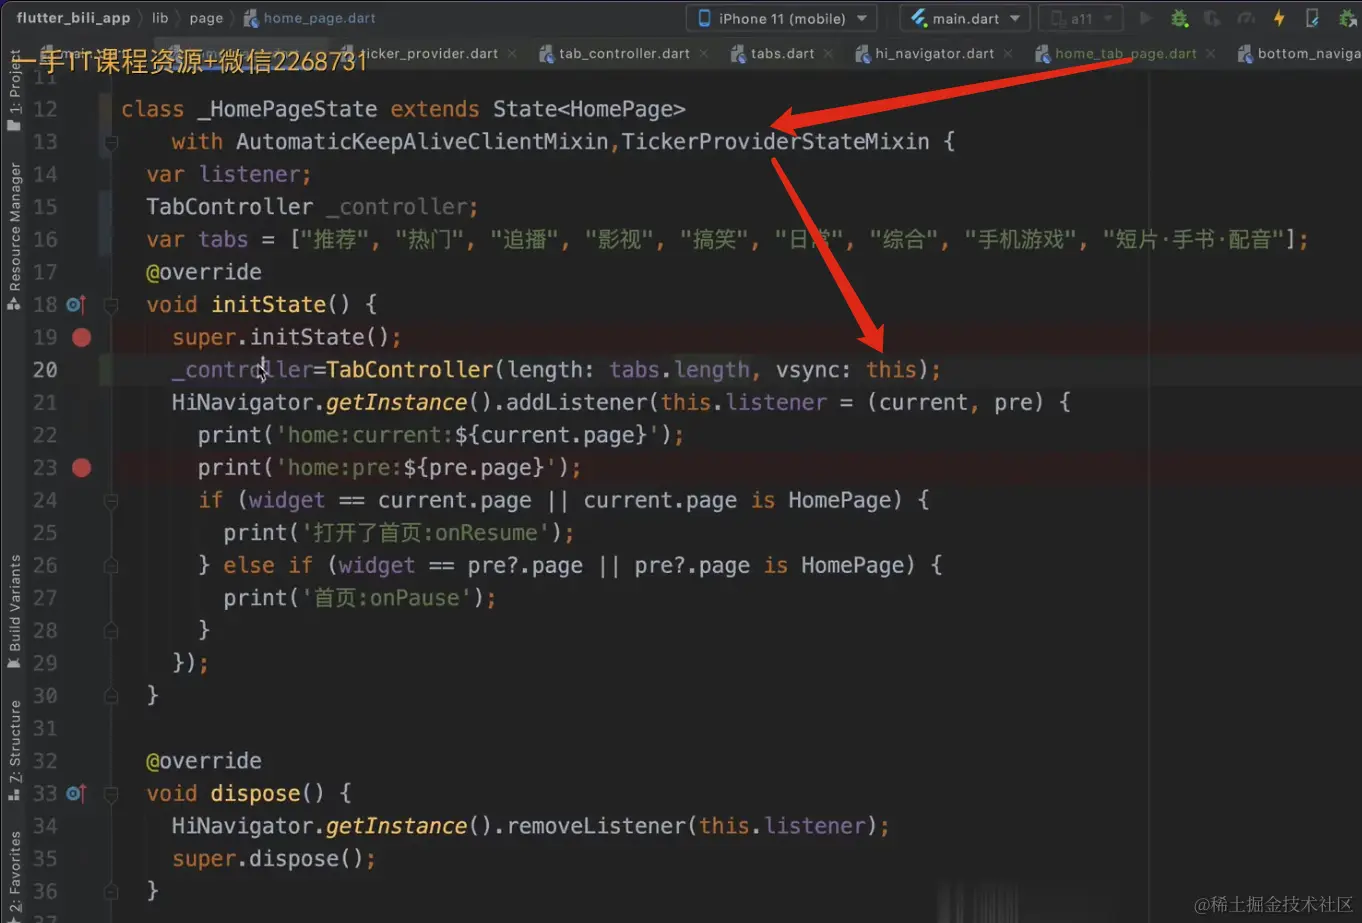Image resolution: width=1362 pixels, height=923 pixels.
Task: Close the ticker_provider.dart tab
Action: point(512,54)
